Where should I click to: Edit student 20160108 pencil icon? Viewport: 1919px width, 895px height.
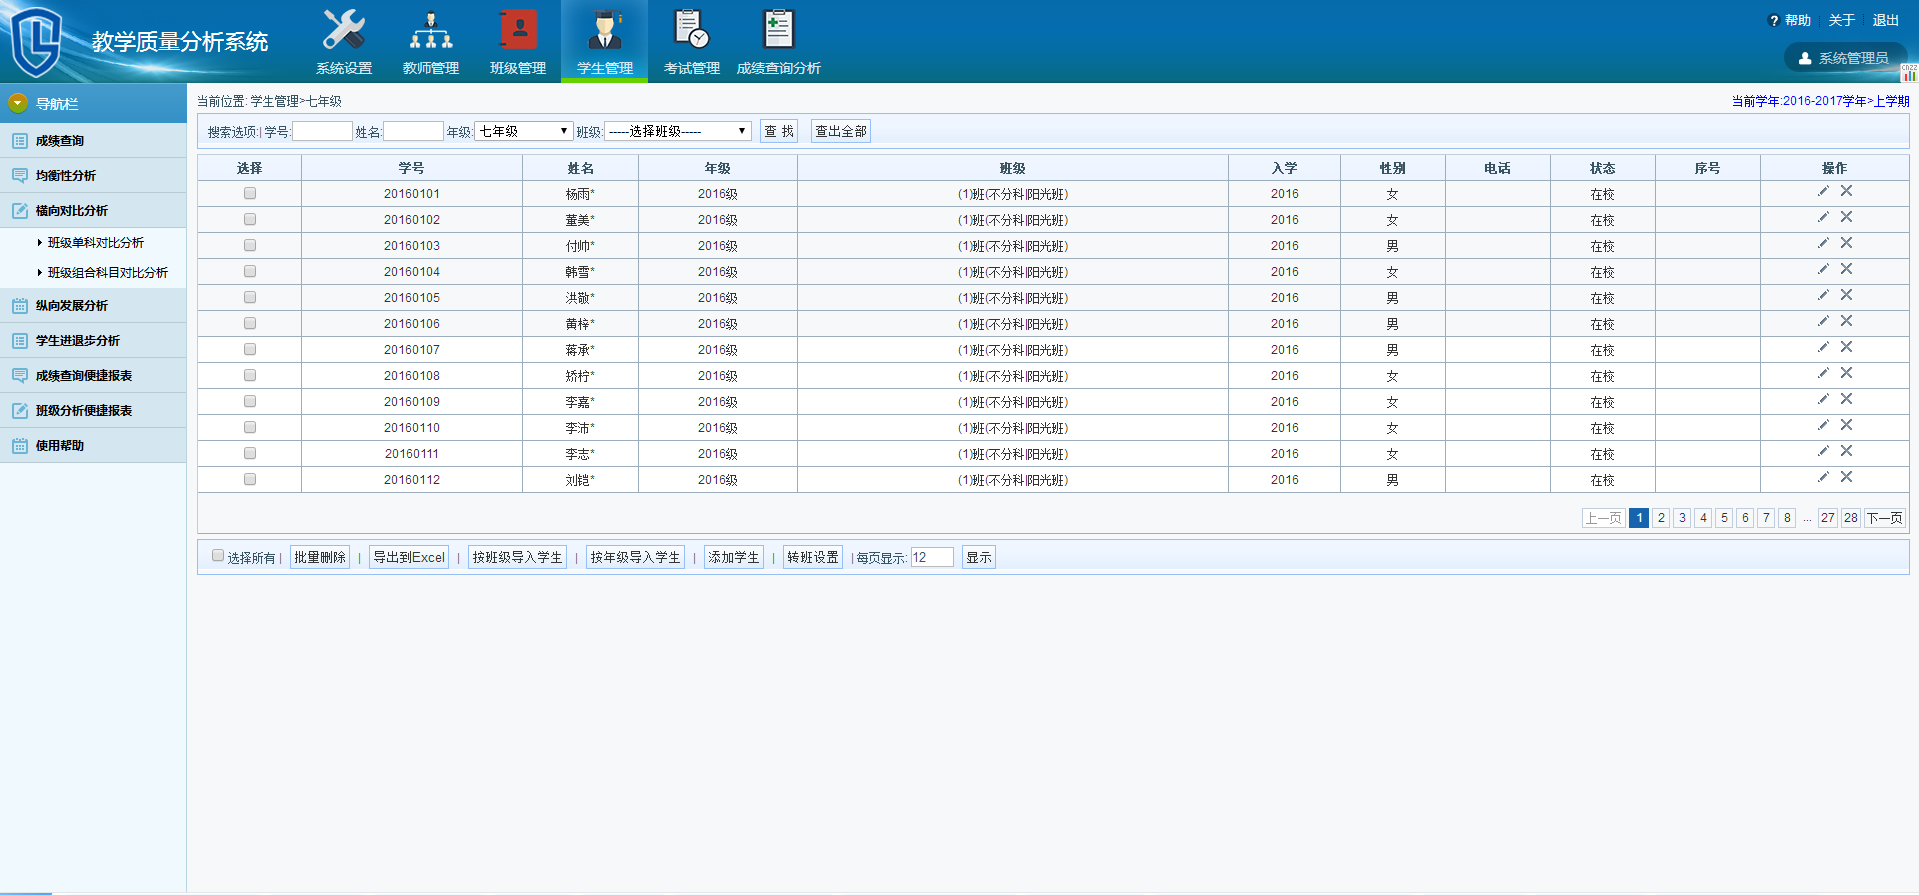(x=1823, y=373)
